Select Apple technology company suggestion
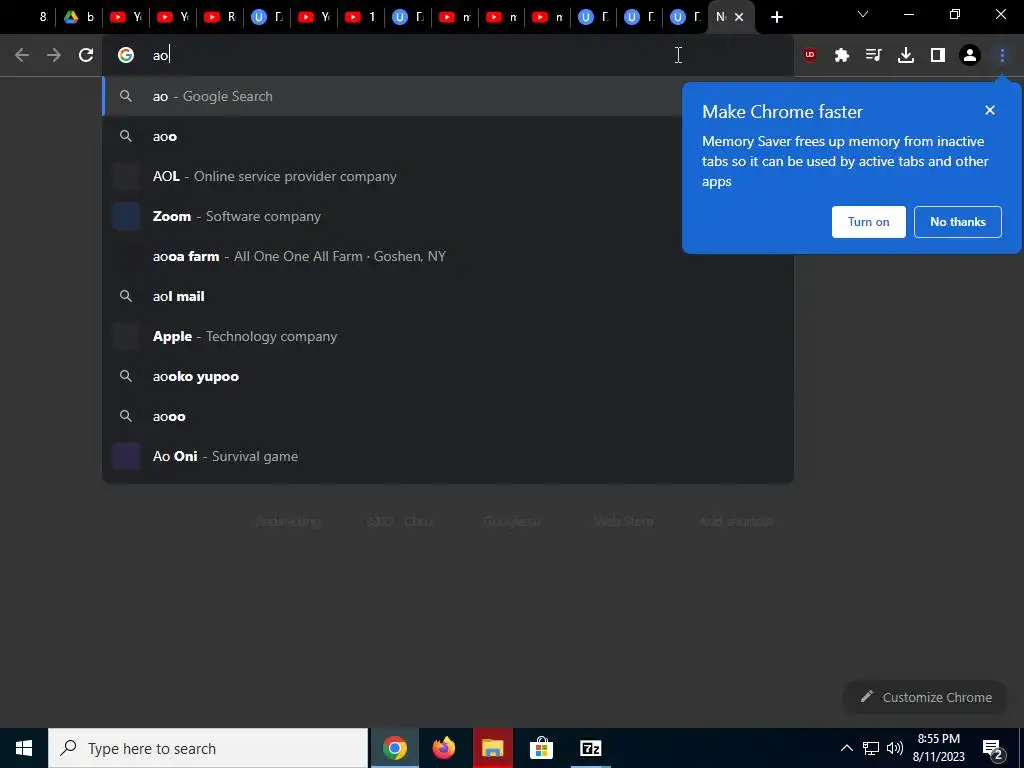This screenshot has width=1024, height=768. click(x=448, y=336)
